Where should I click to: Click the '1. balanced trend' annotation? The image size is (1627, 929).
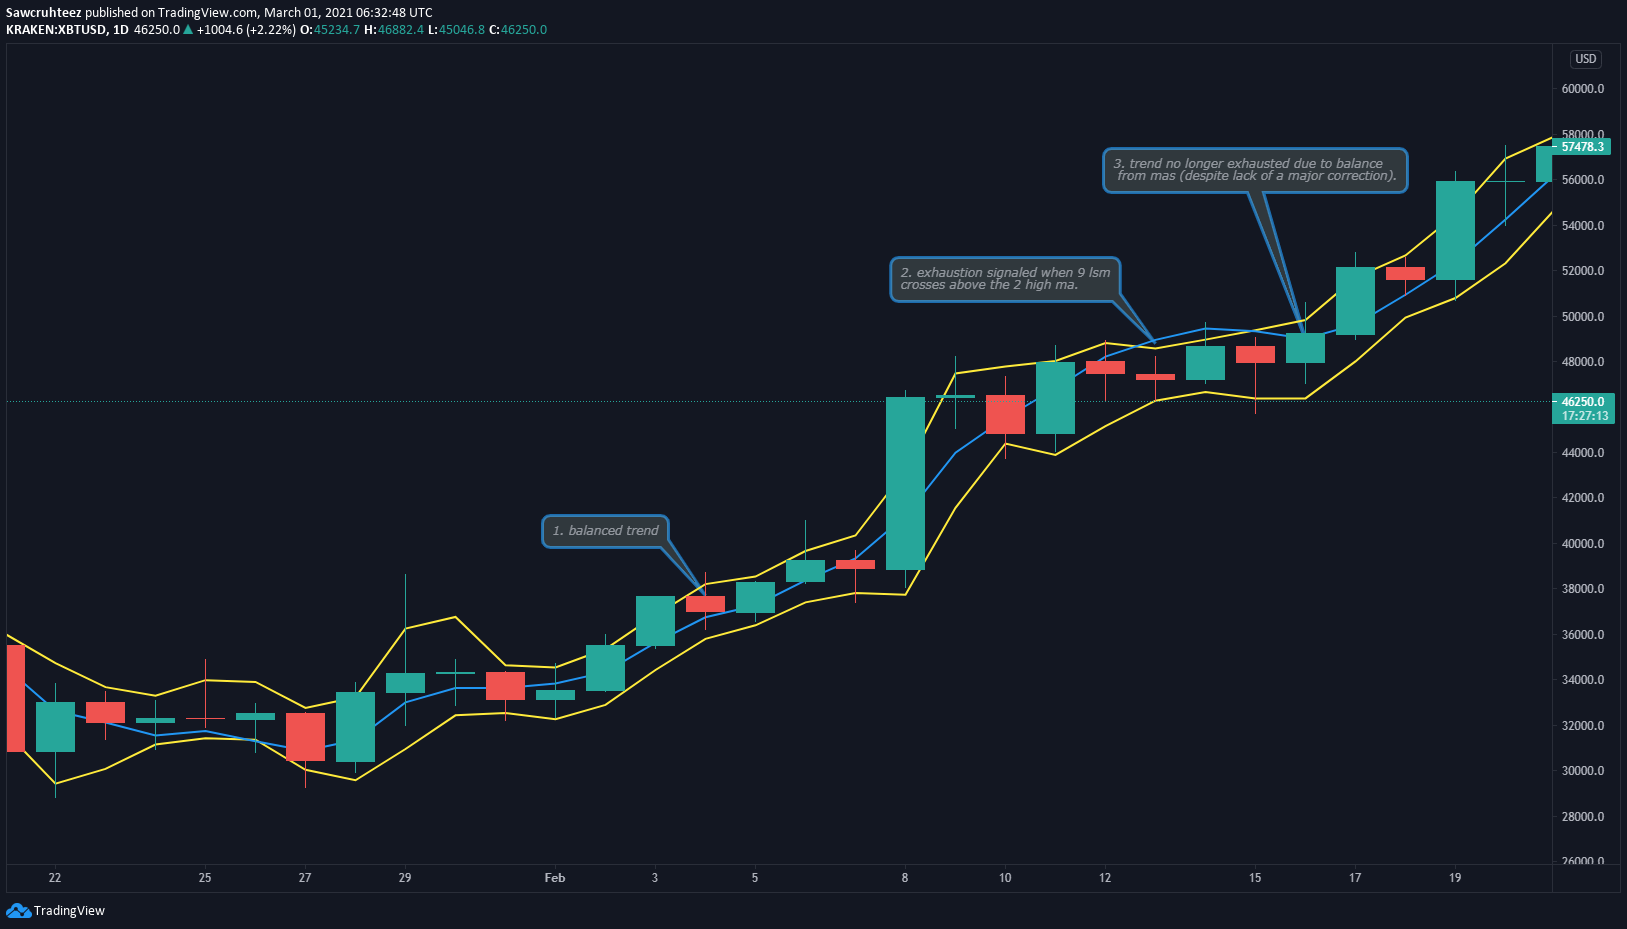(x=605, y=531)
